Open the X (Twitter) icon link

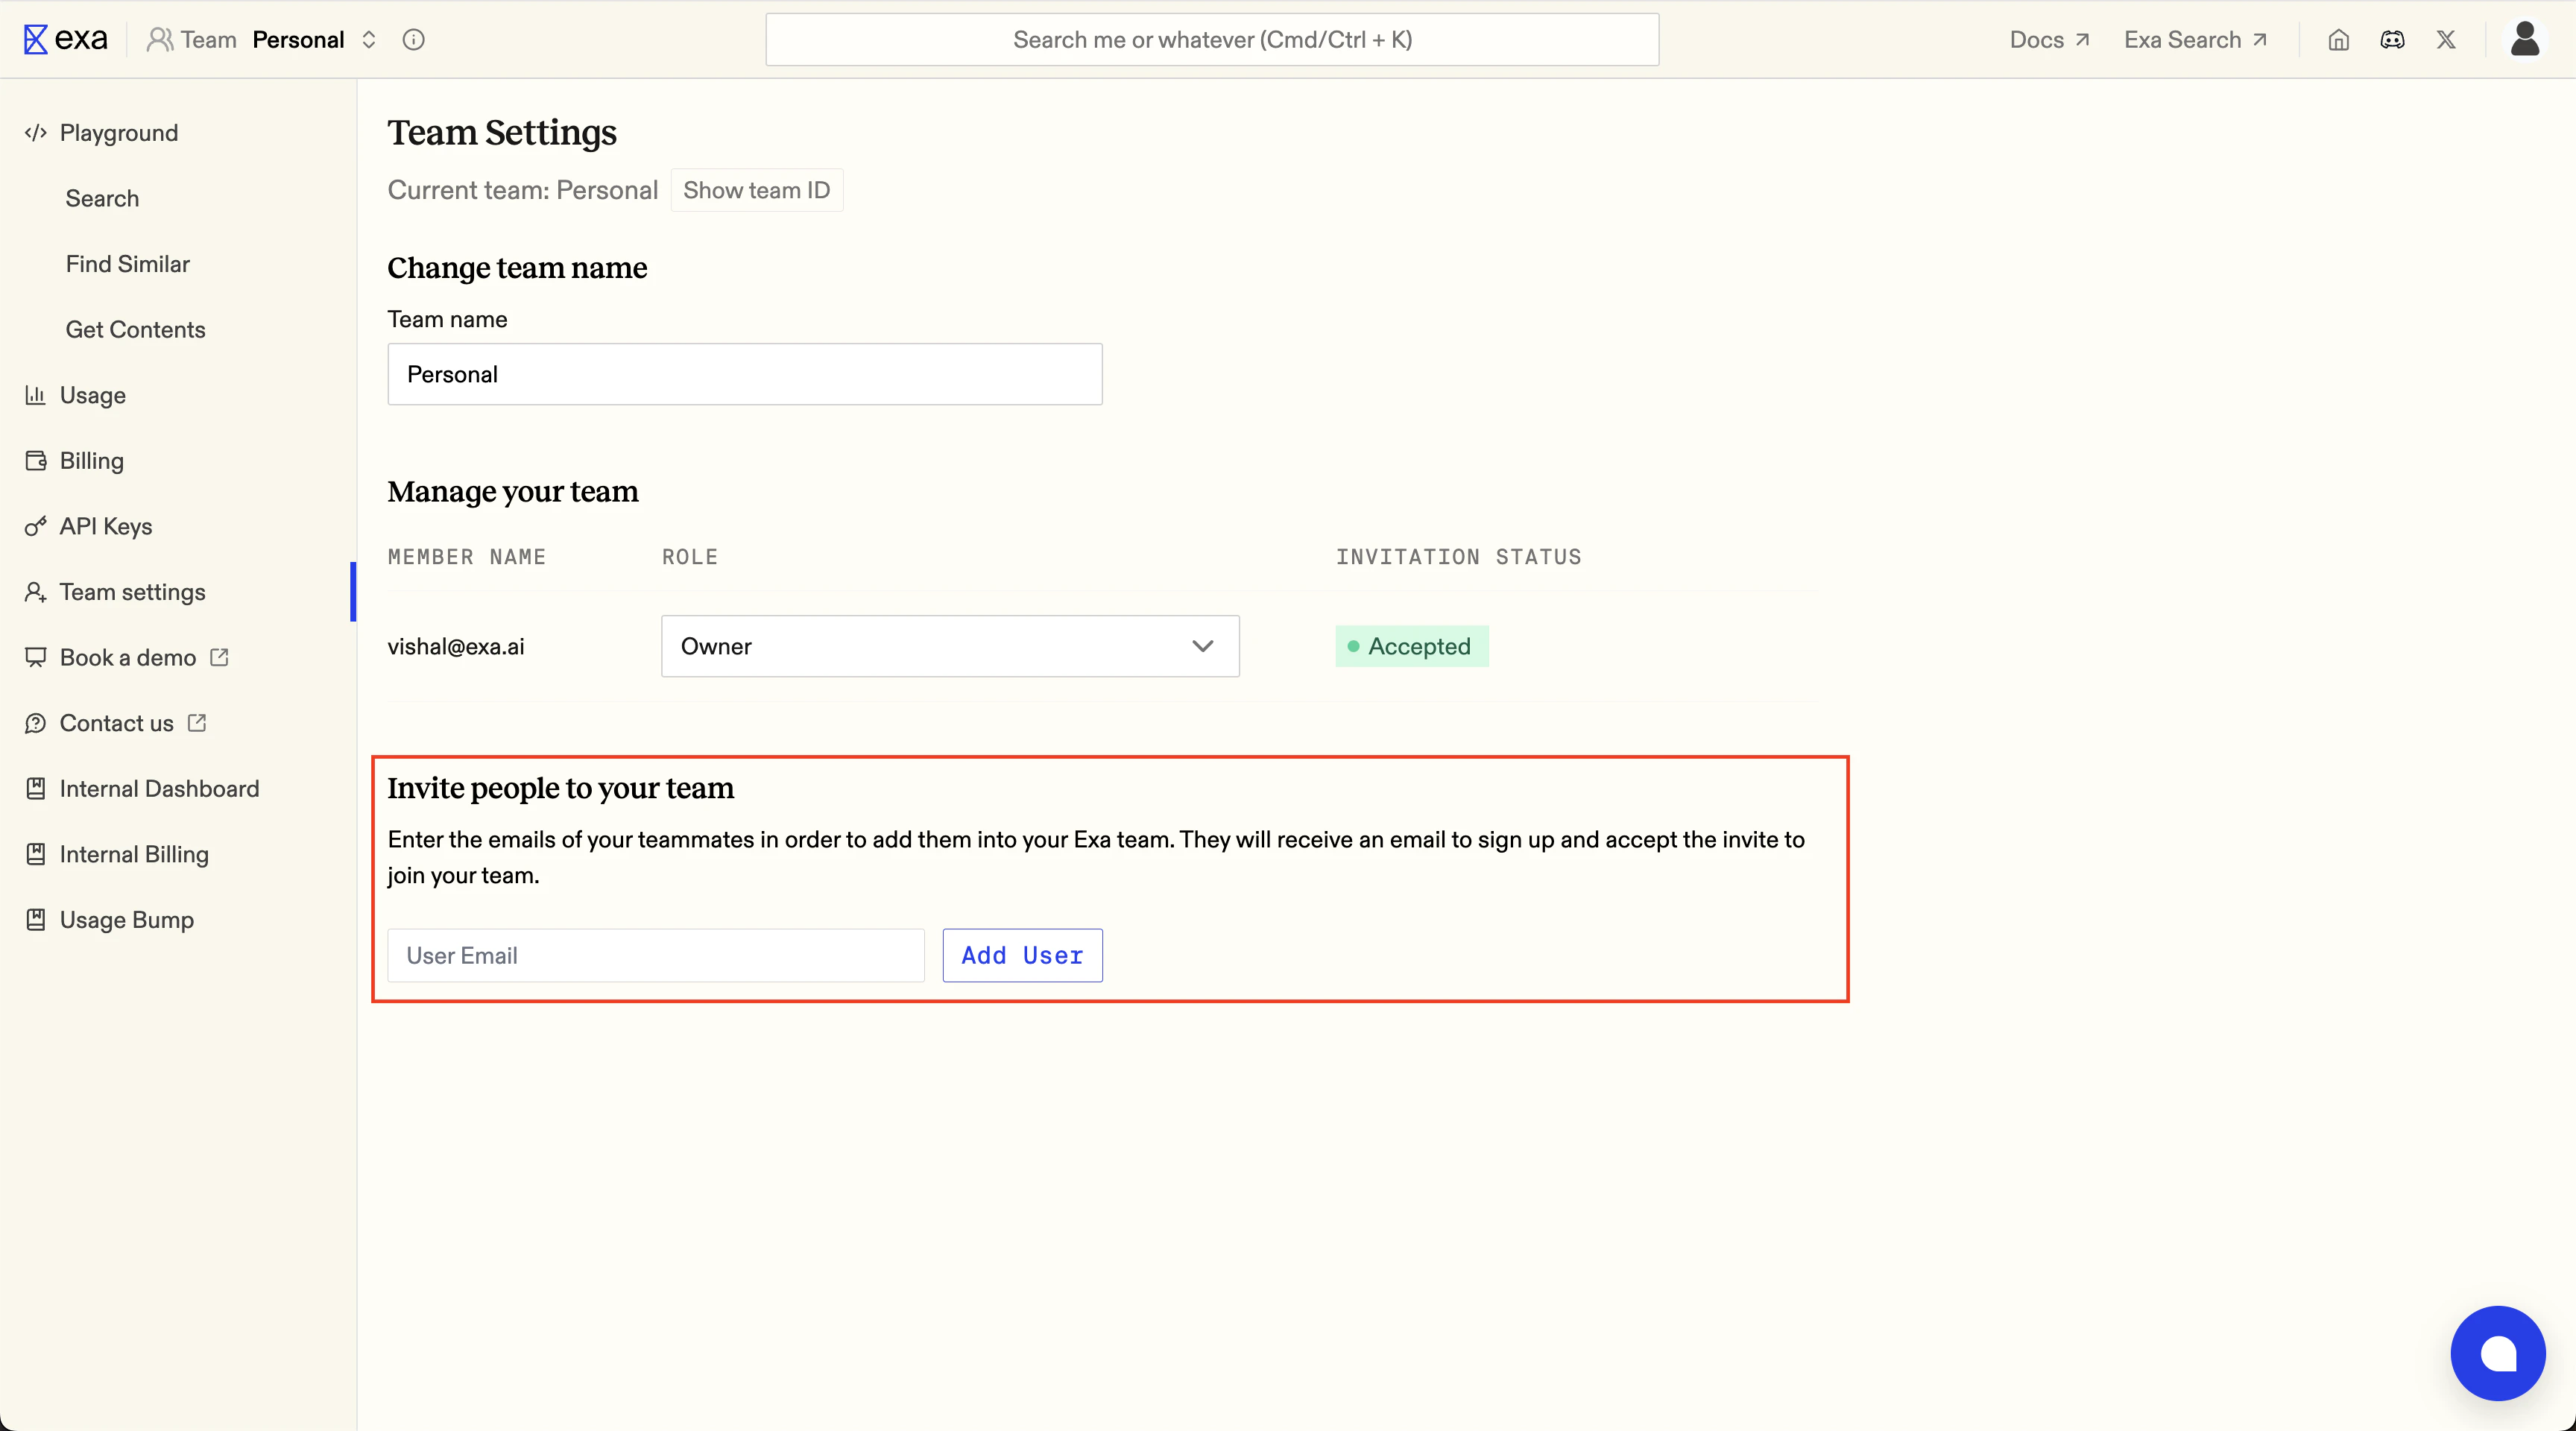tap(2446, 40)
